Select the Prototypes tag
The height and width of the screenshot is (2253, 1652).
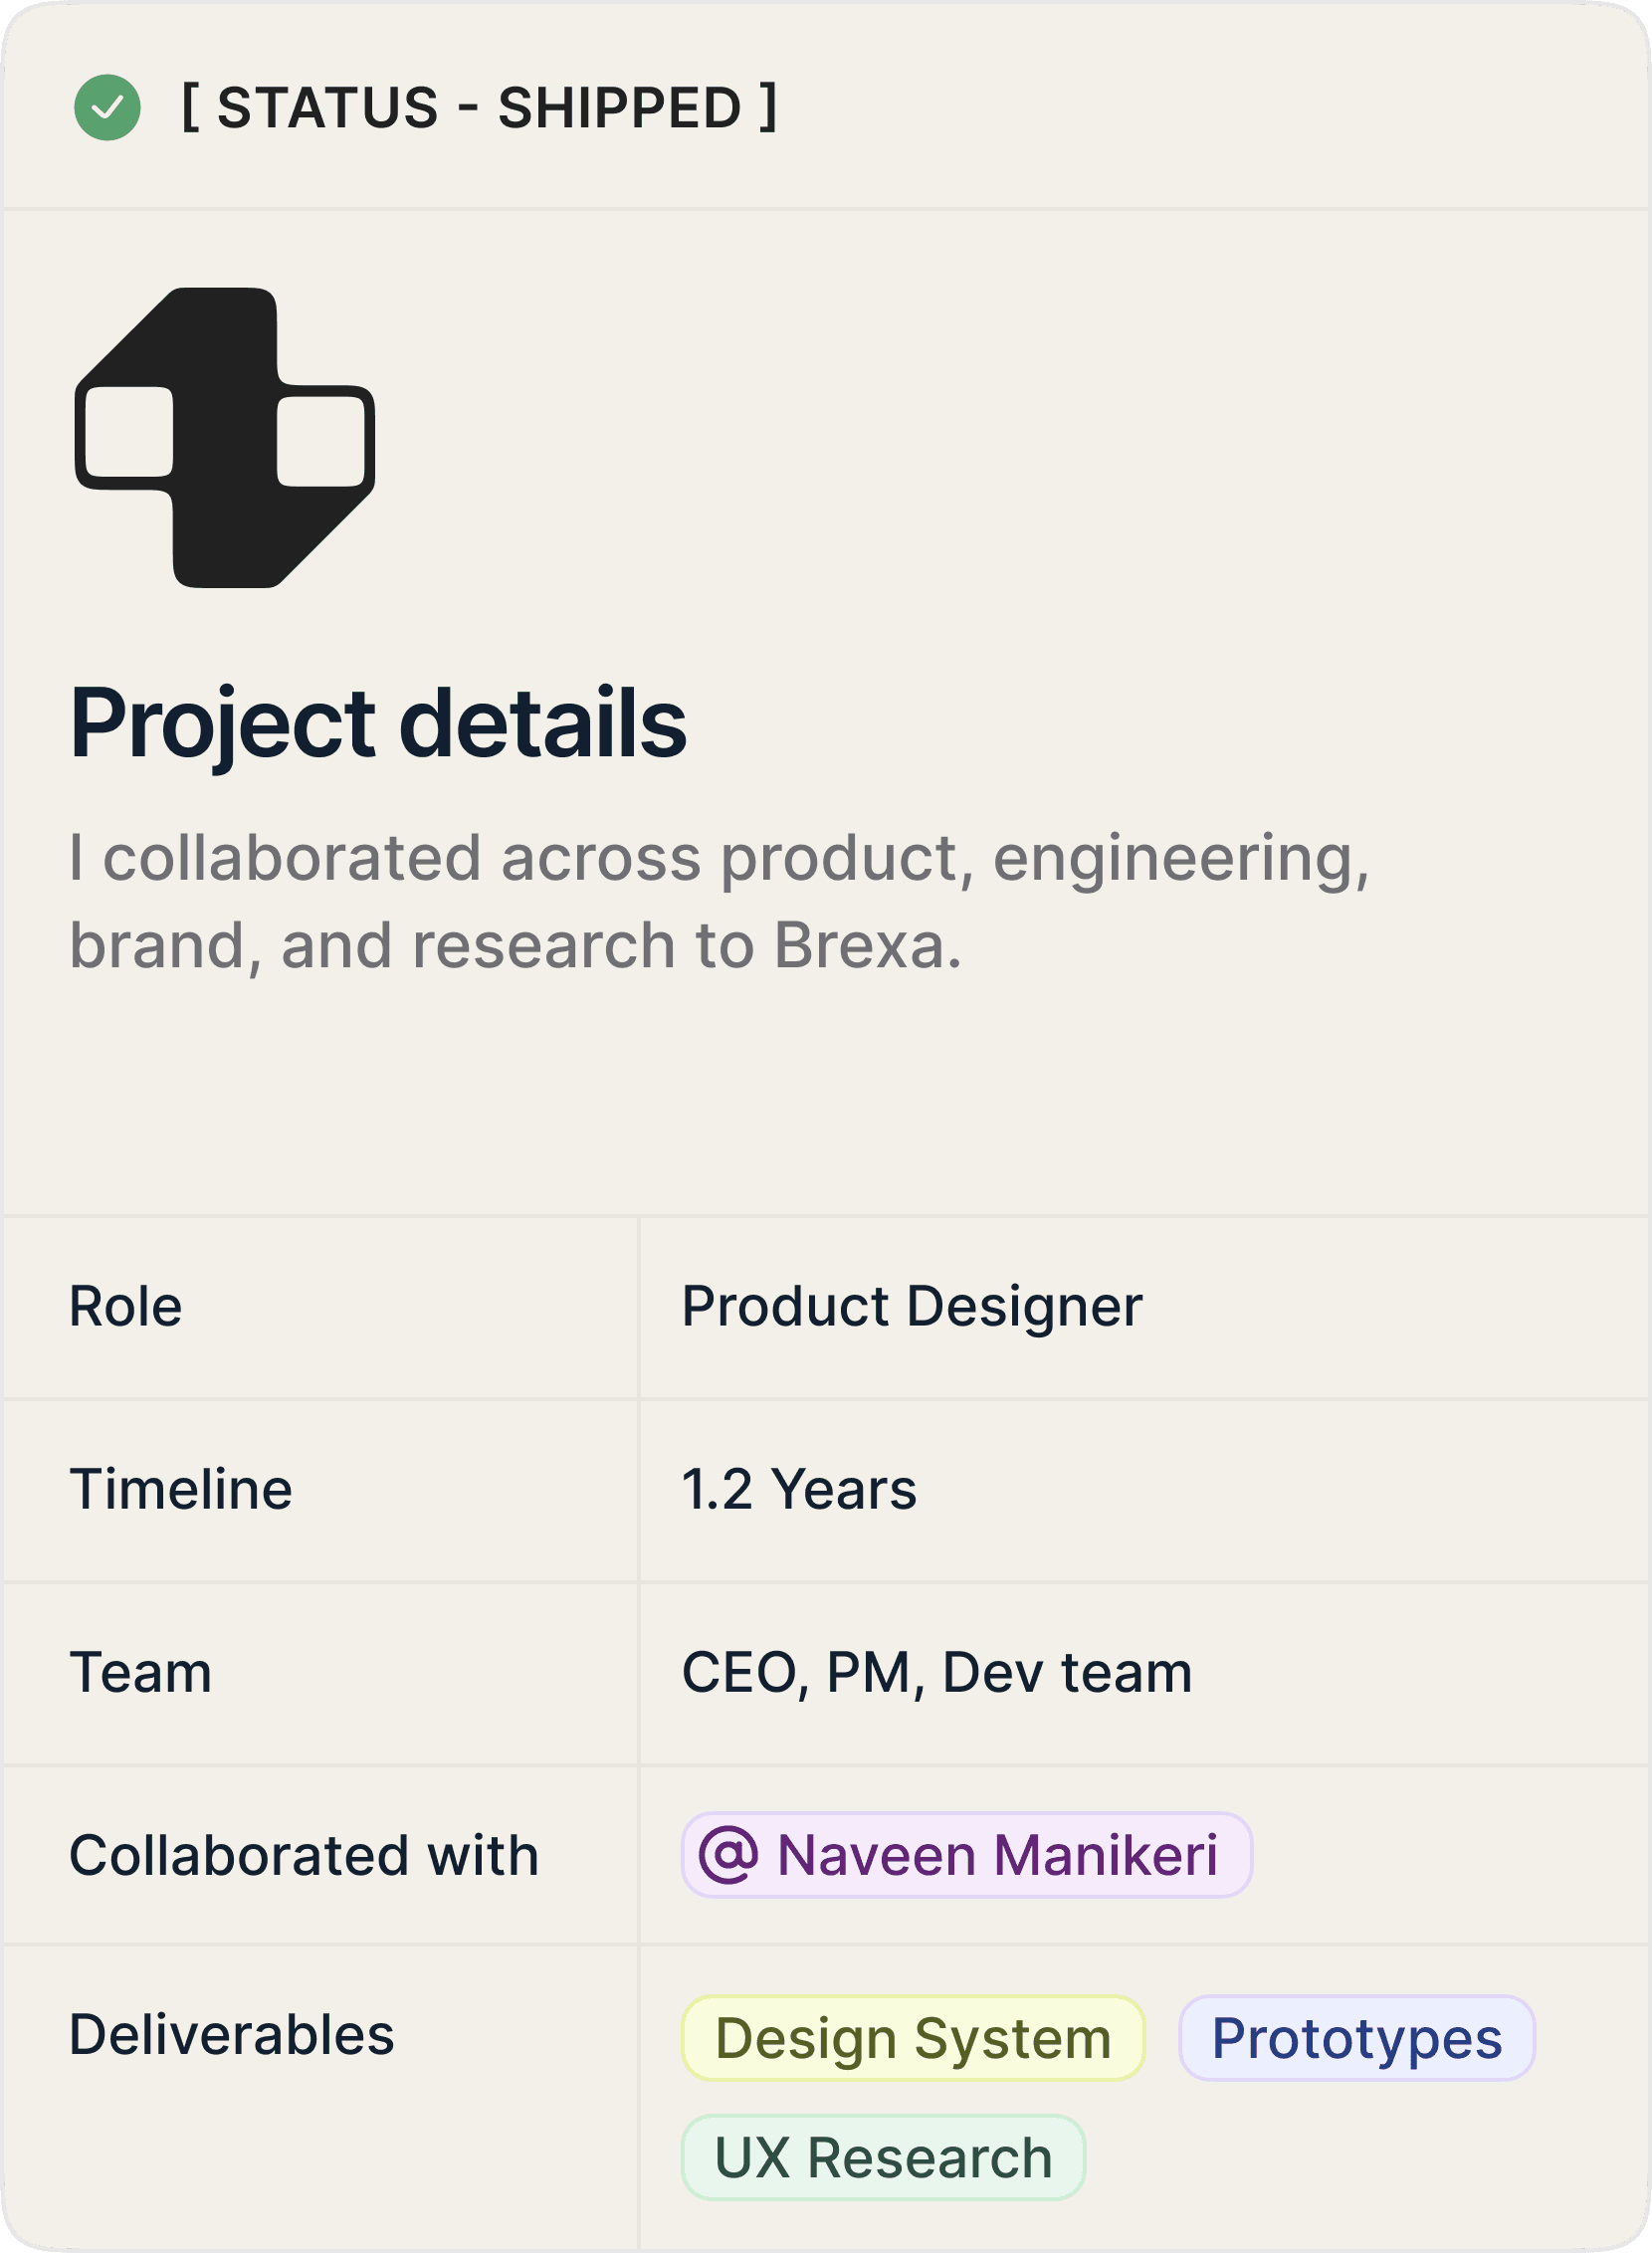pos(1356,2037)
